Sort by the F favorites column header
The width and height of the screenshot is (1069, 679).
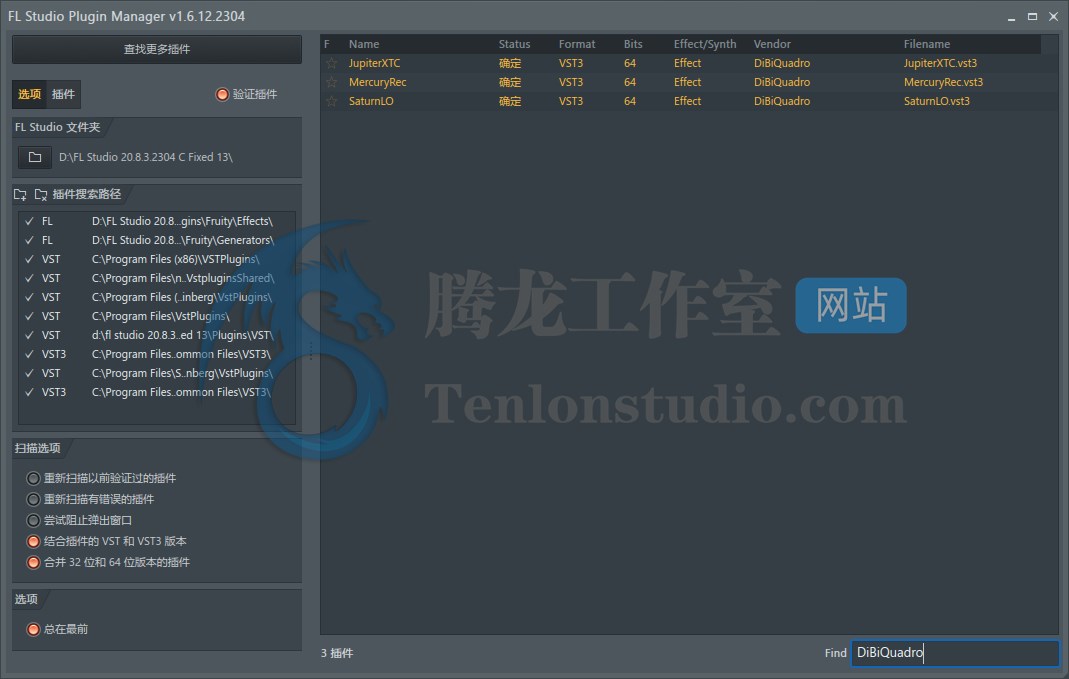327,44
